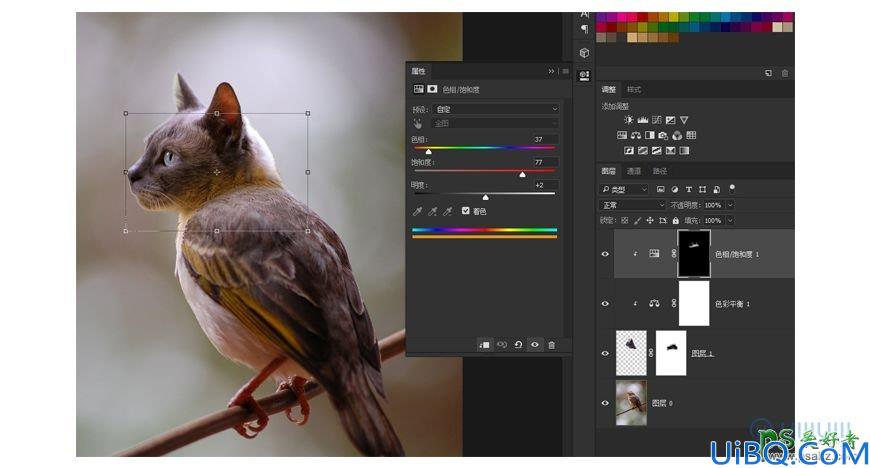Add a Levels adjustment (histogram icon)
Screen dimensions: 870x468
tap(643, 120)
